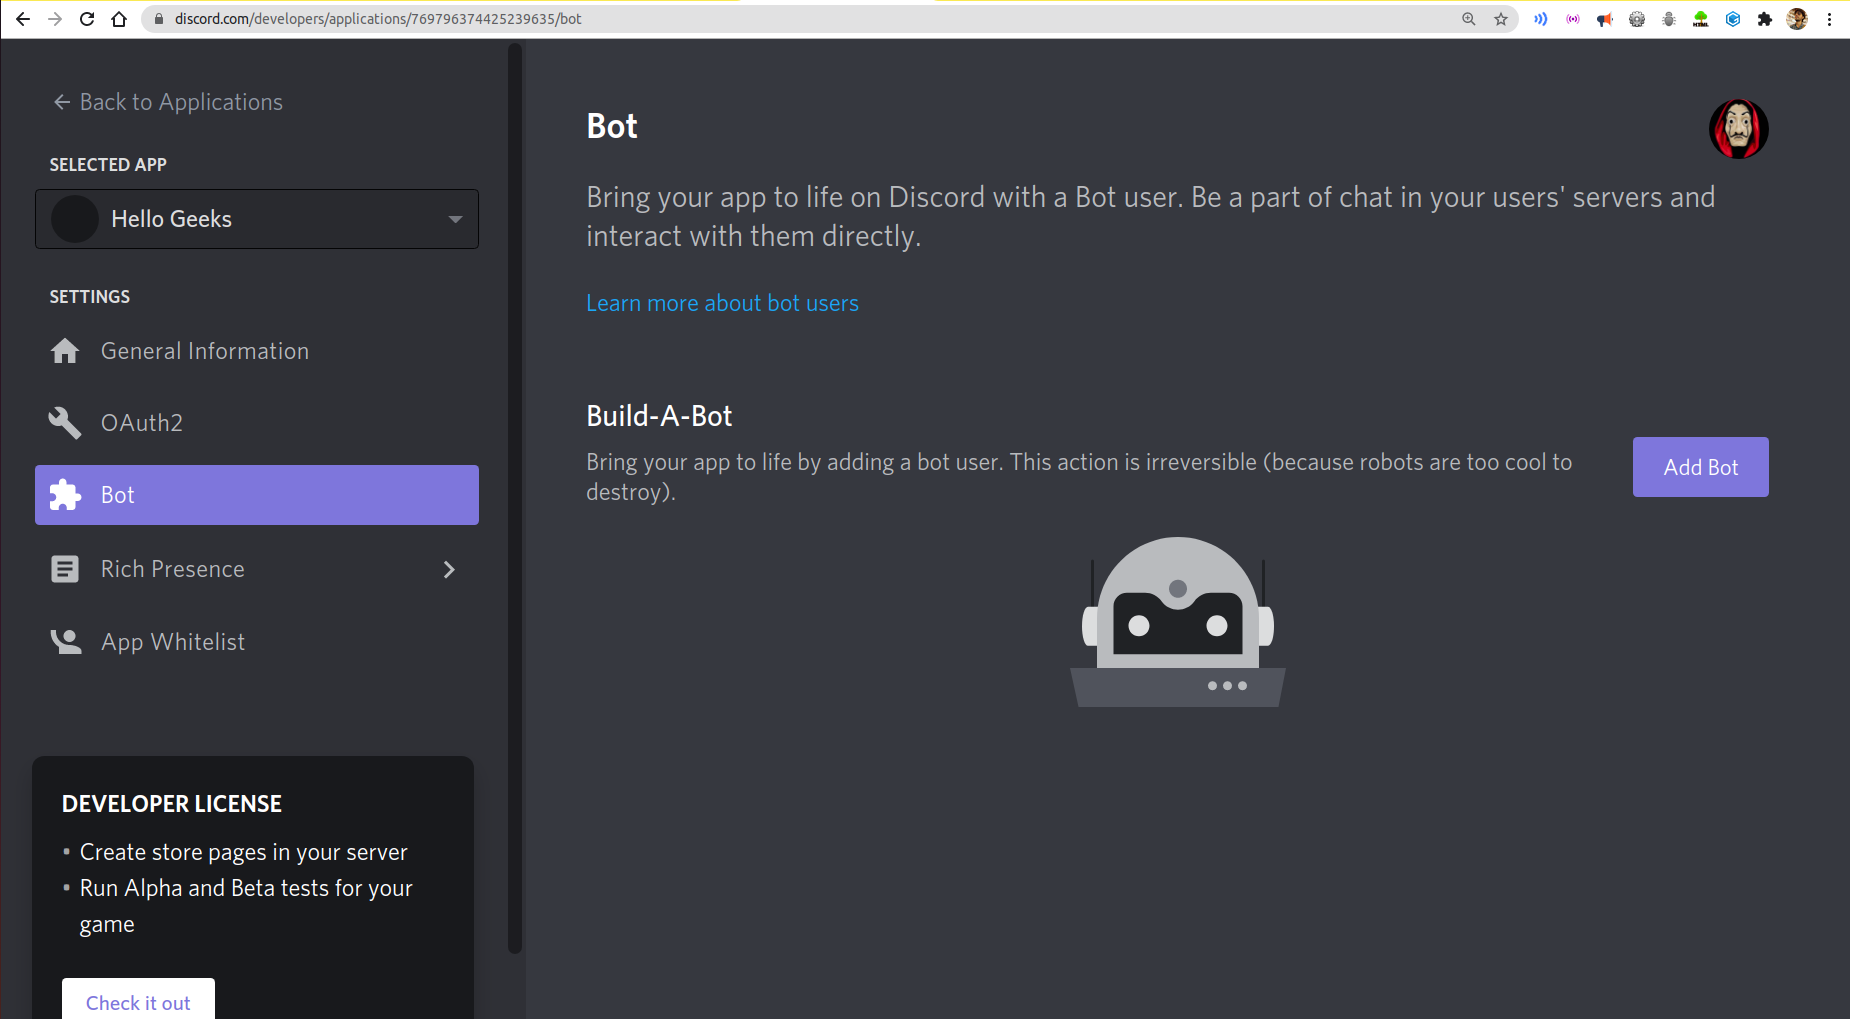Viewport: 1850px width, 1019px height.
Task: Click the DEVELOPER LICENSE heading
Action: point(172,804)
